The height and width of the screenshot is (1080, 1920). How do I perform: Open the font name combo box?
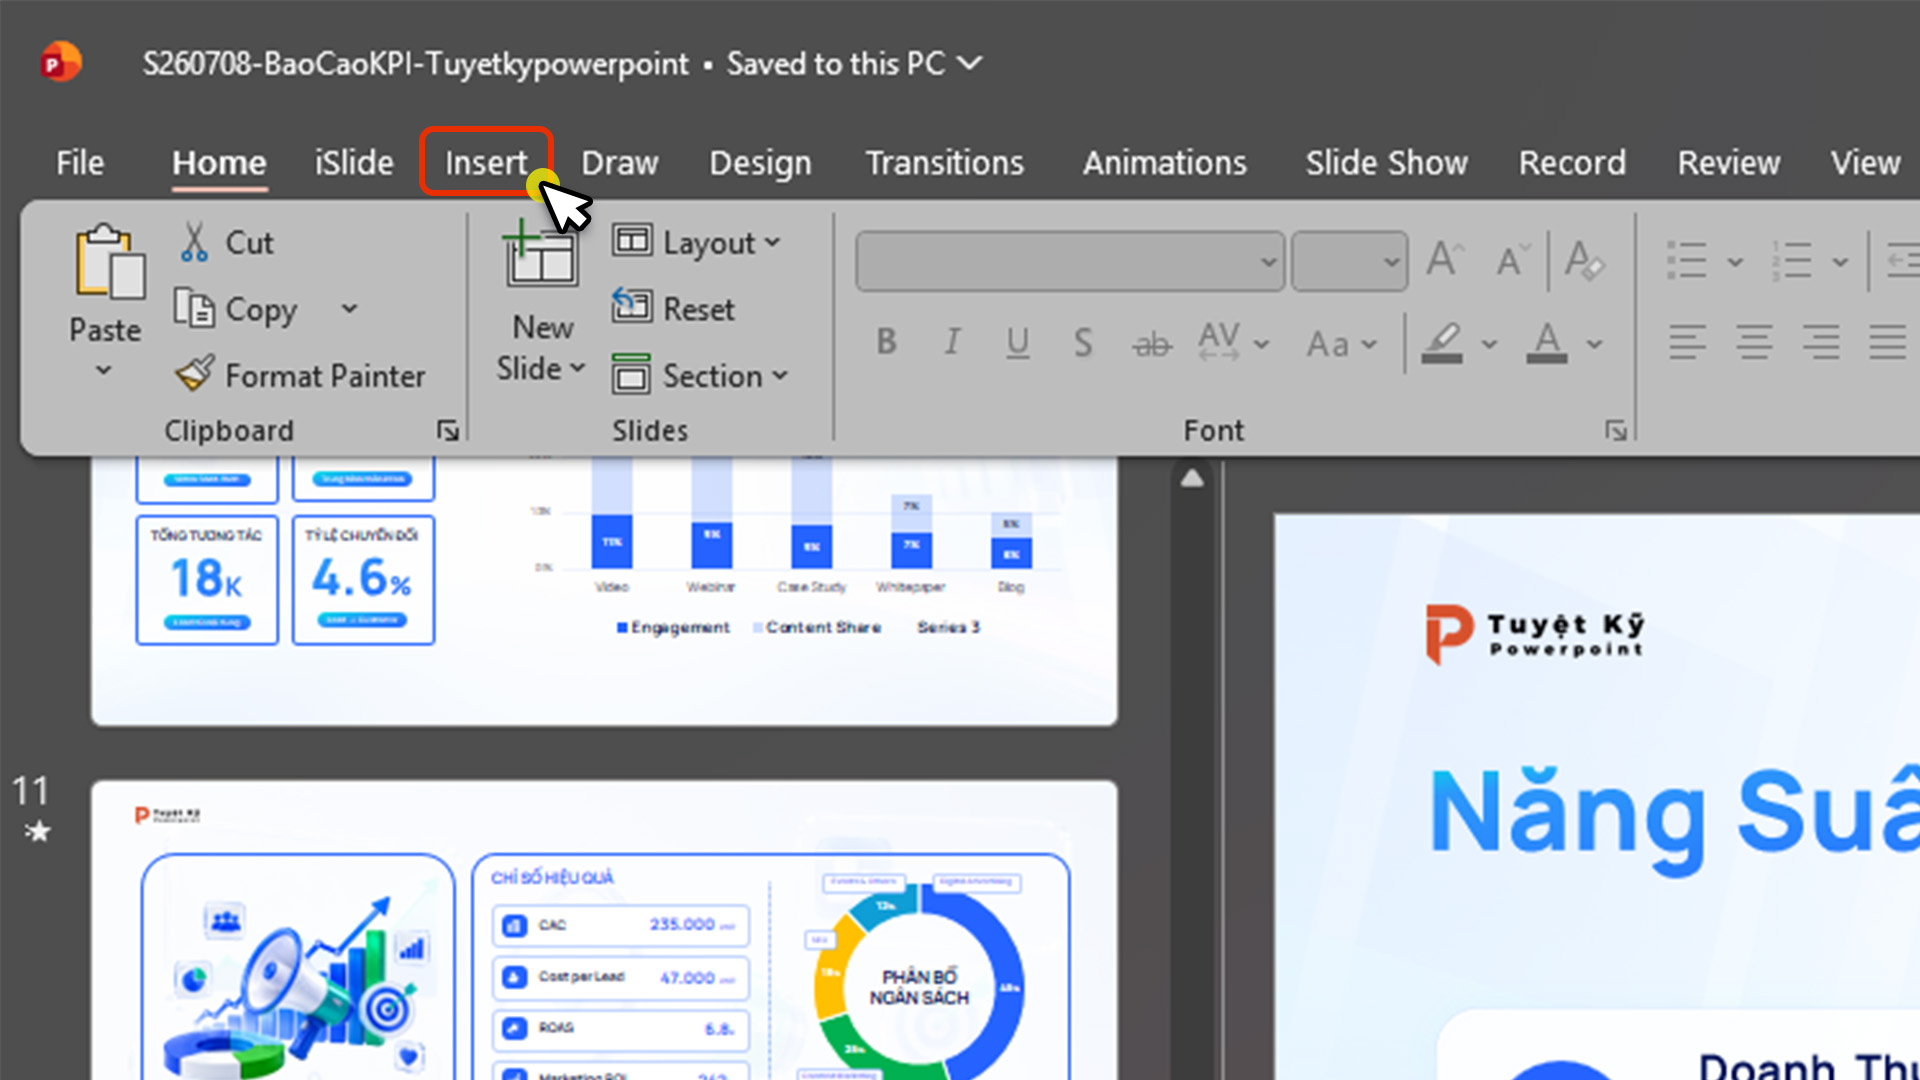[1070, 262]
